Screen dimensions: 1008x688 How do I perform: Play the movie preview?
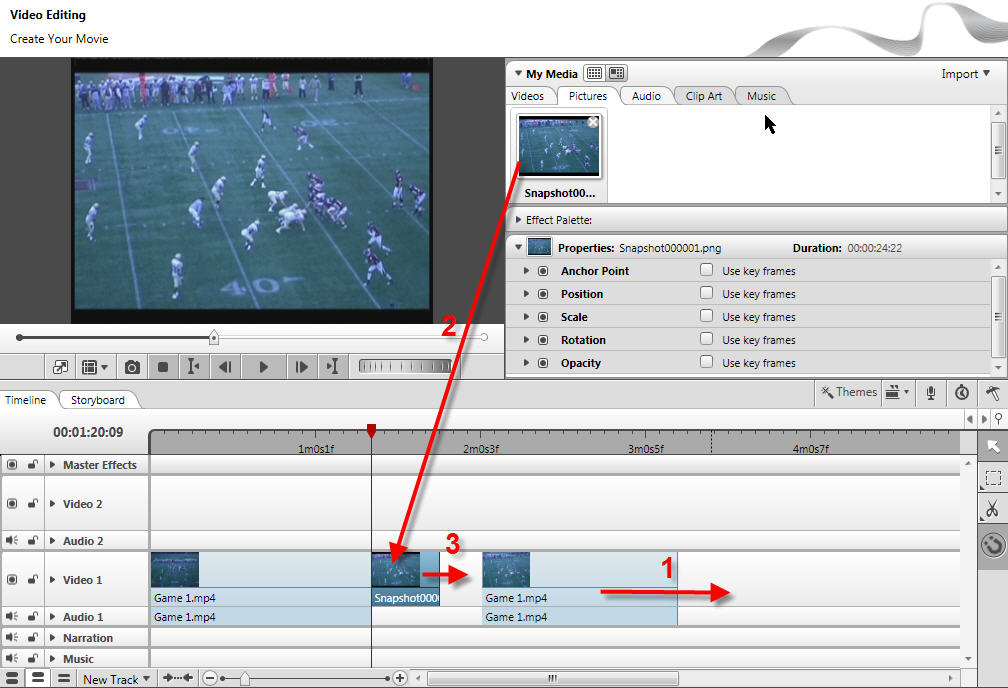point(264,367)
